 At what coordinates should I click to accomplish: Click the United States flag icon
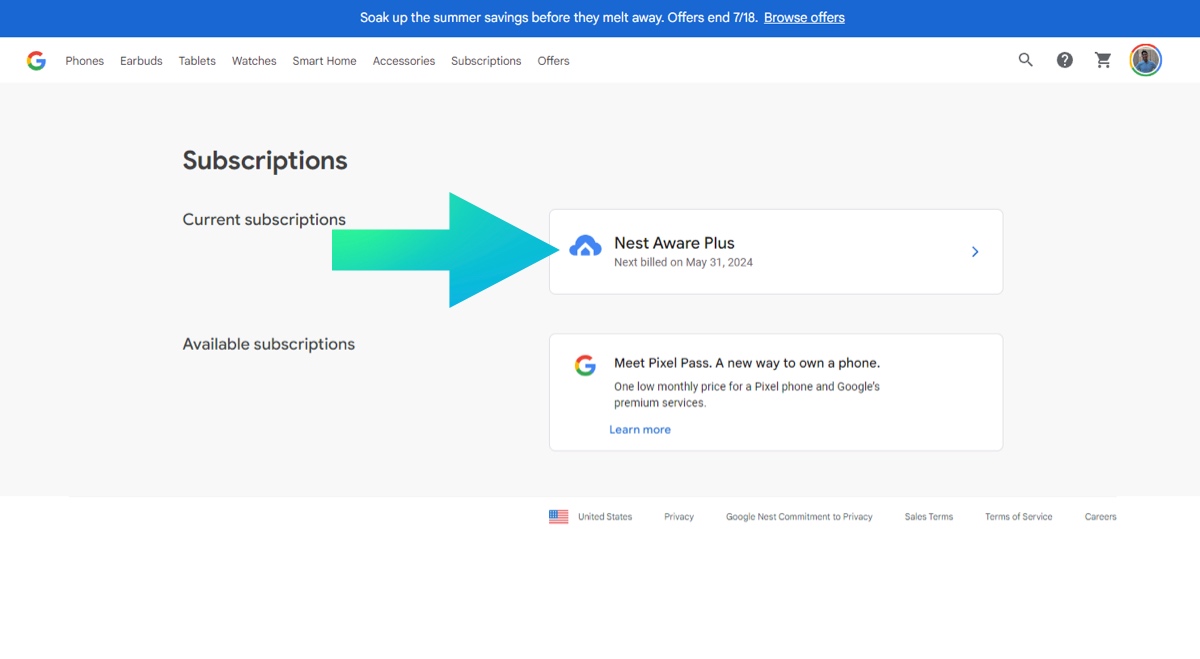pos(558,517)
